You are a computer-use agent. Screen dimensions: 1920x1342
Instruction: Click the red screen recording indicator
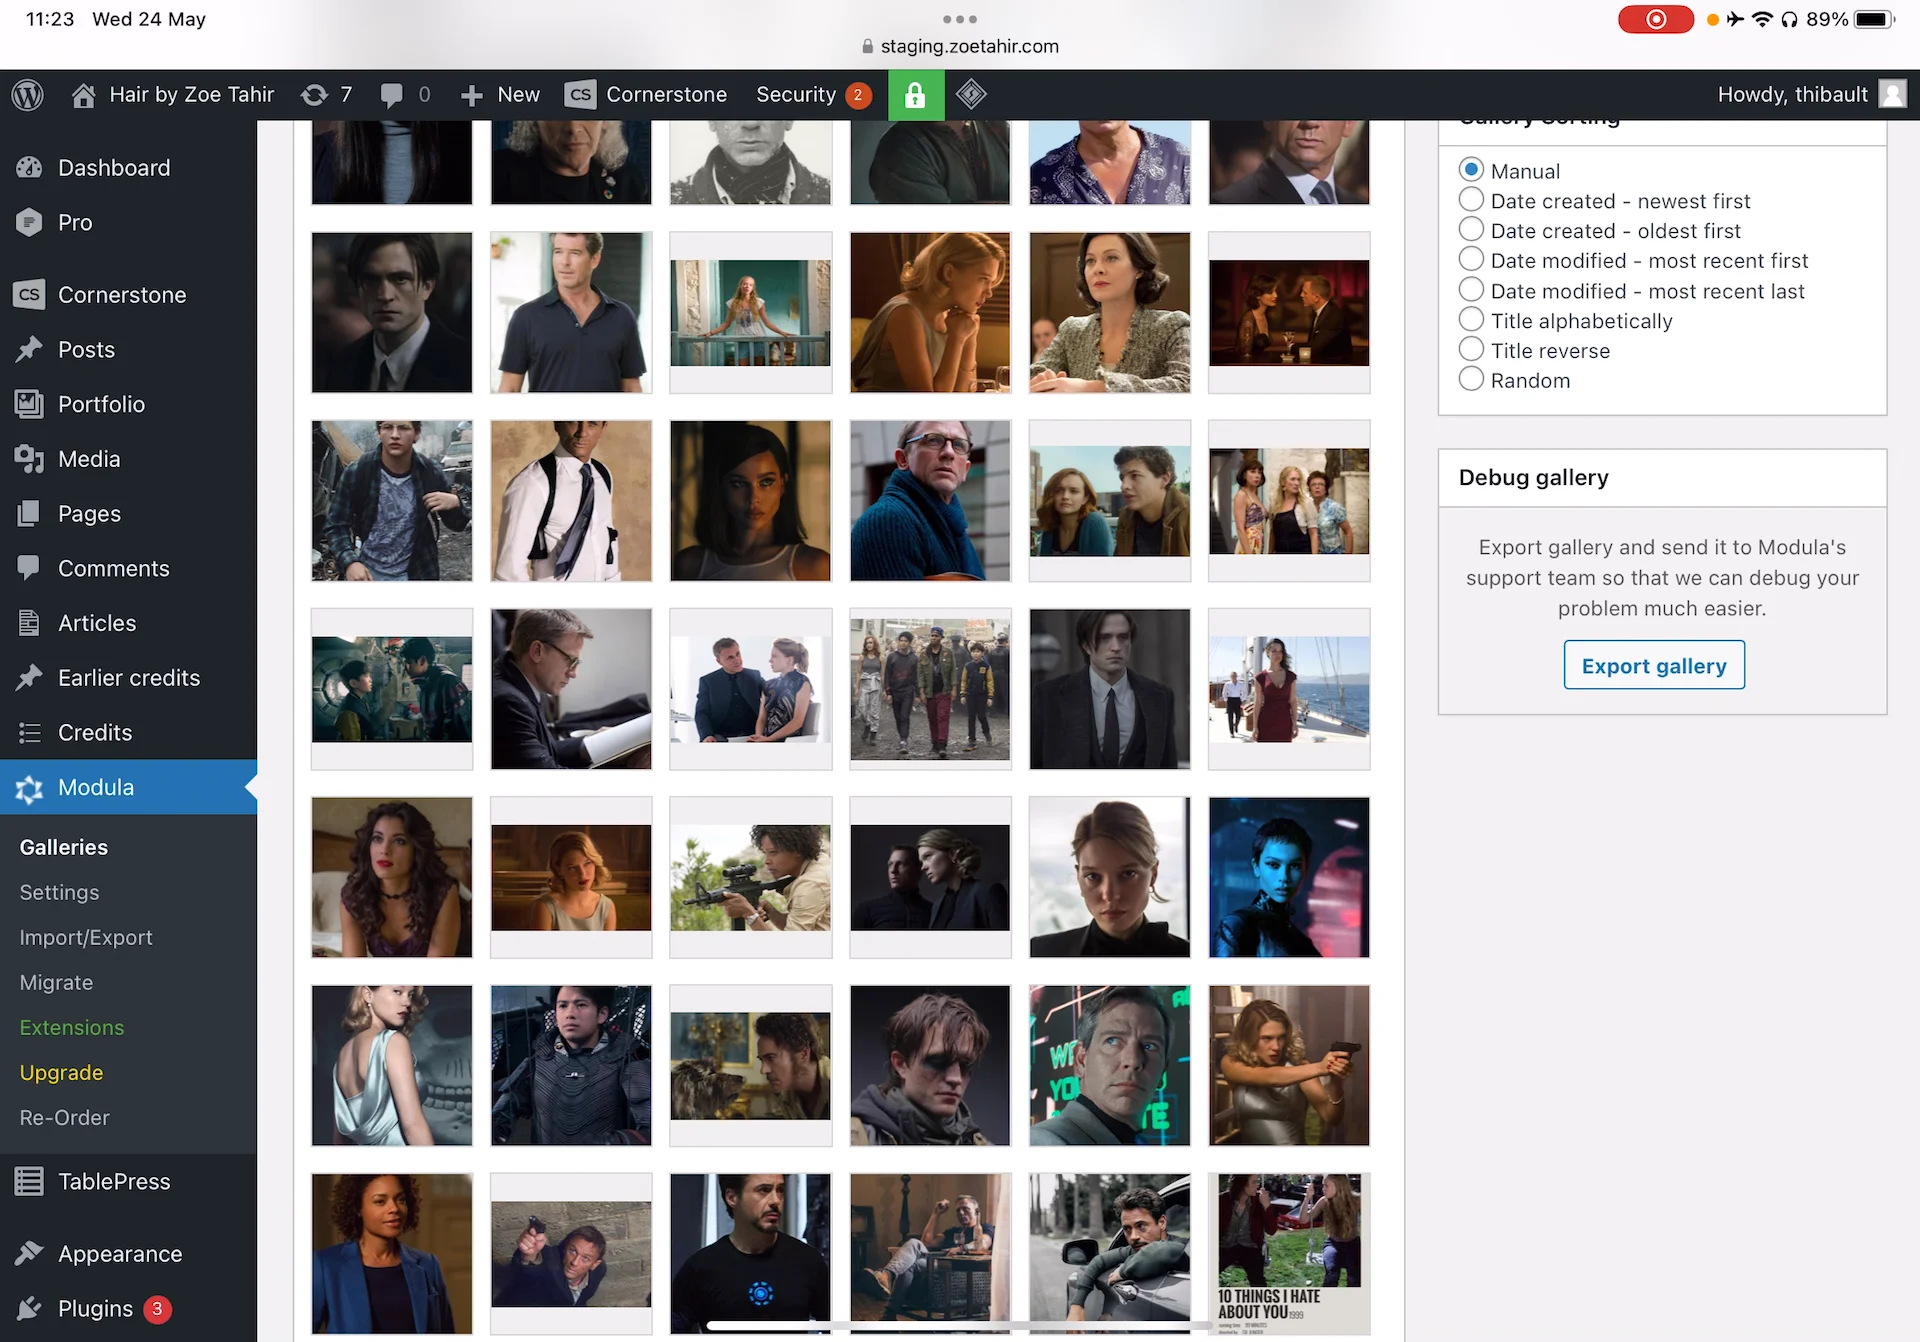coord(1656,19)
